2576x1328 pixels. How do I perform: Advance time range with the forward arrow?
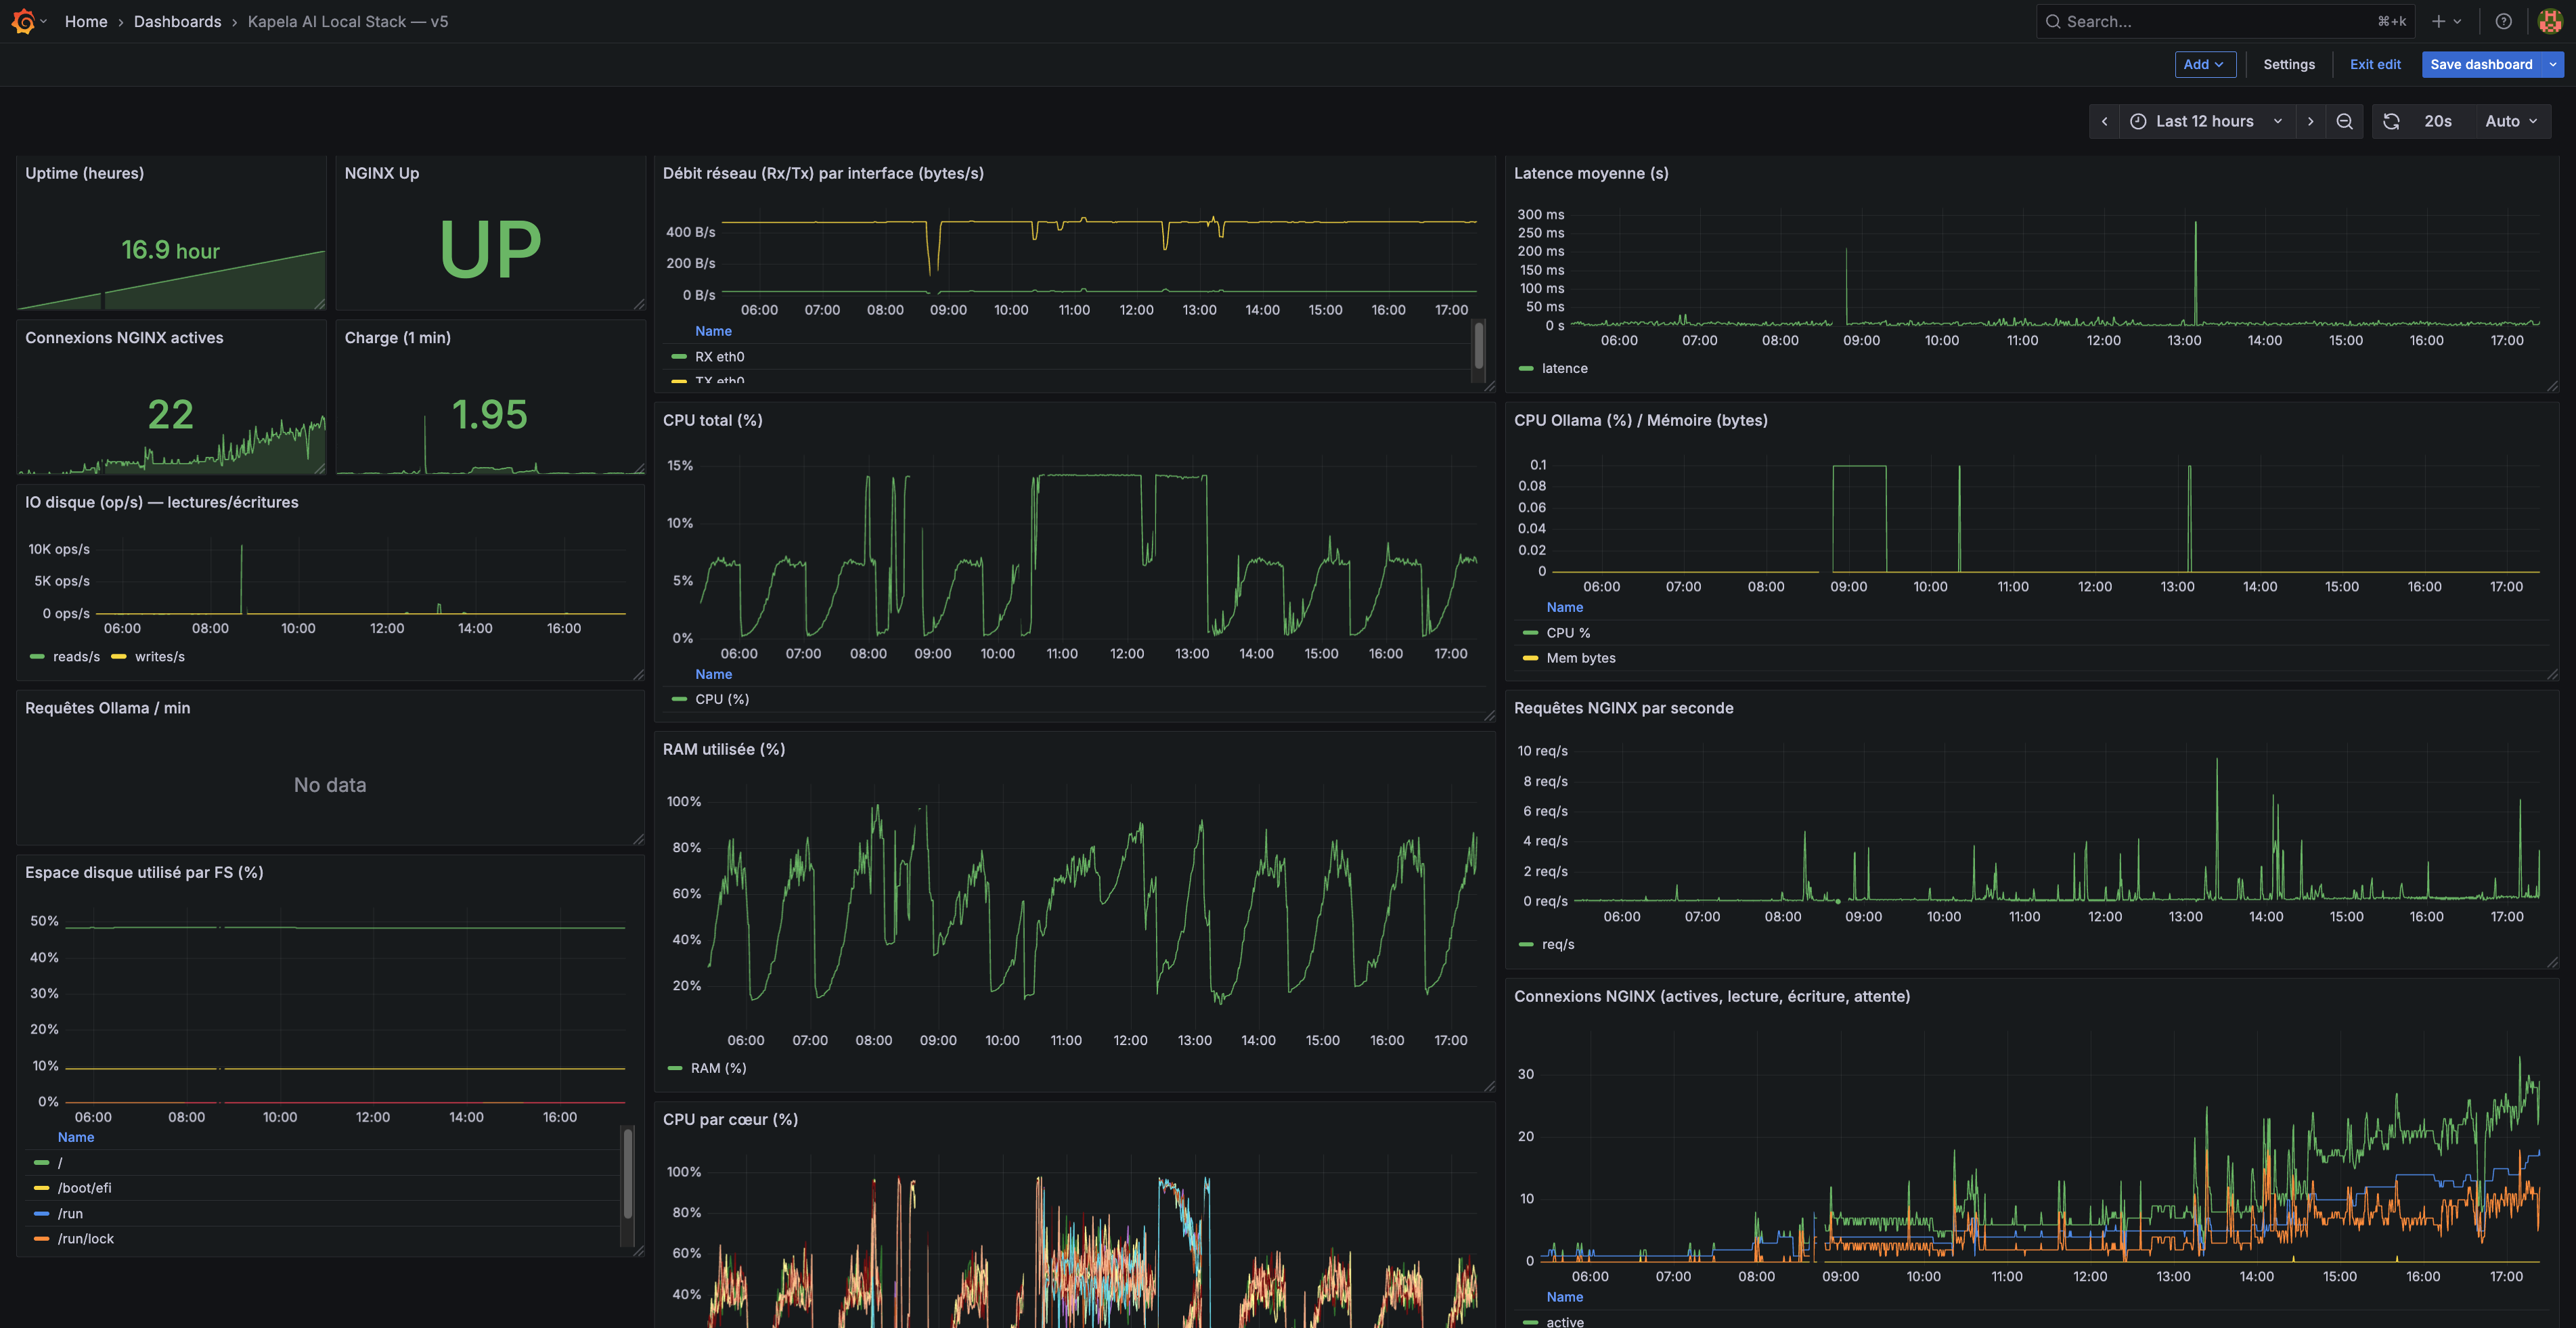tap(2311, 121)
